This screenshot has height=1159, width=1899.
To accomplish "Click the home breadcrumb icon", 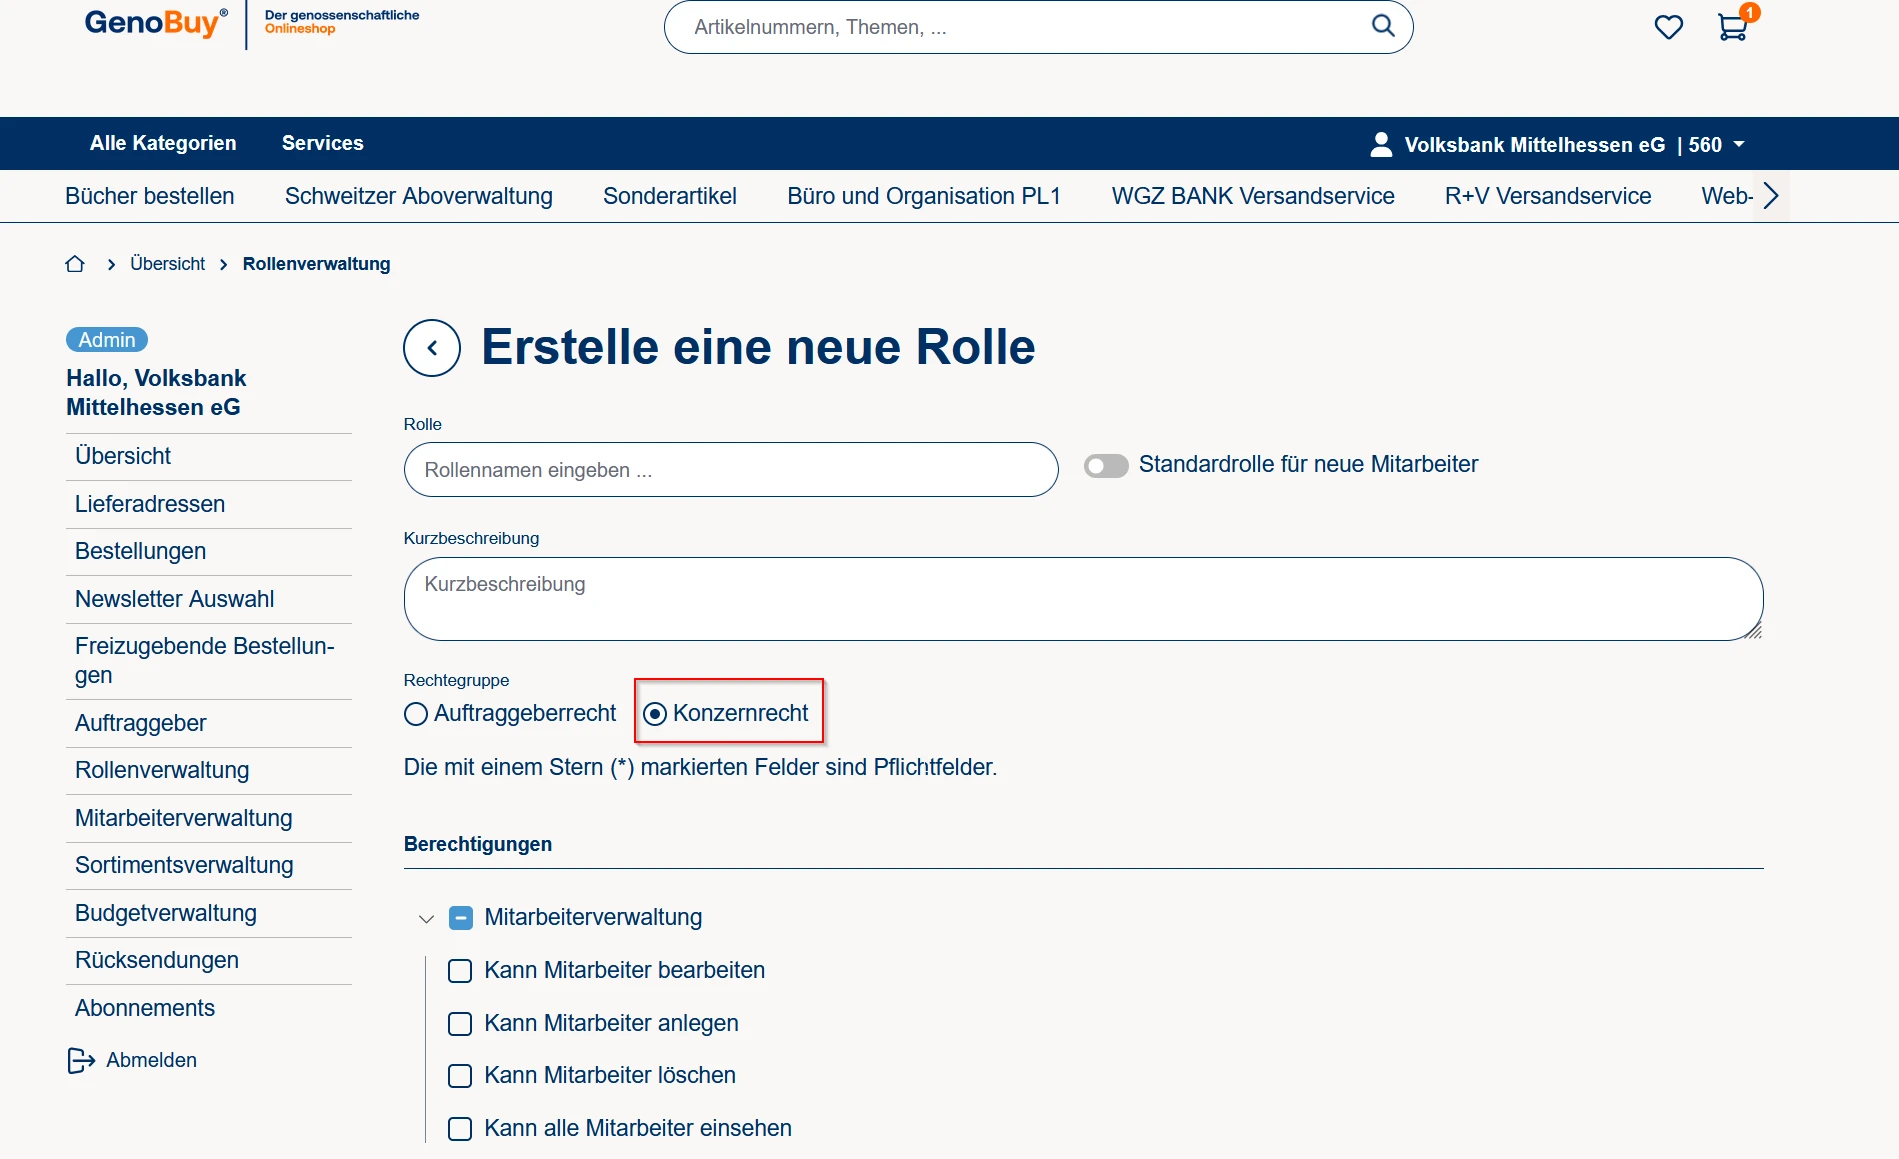I will click(75, 264).
